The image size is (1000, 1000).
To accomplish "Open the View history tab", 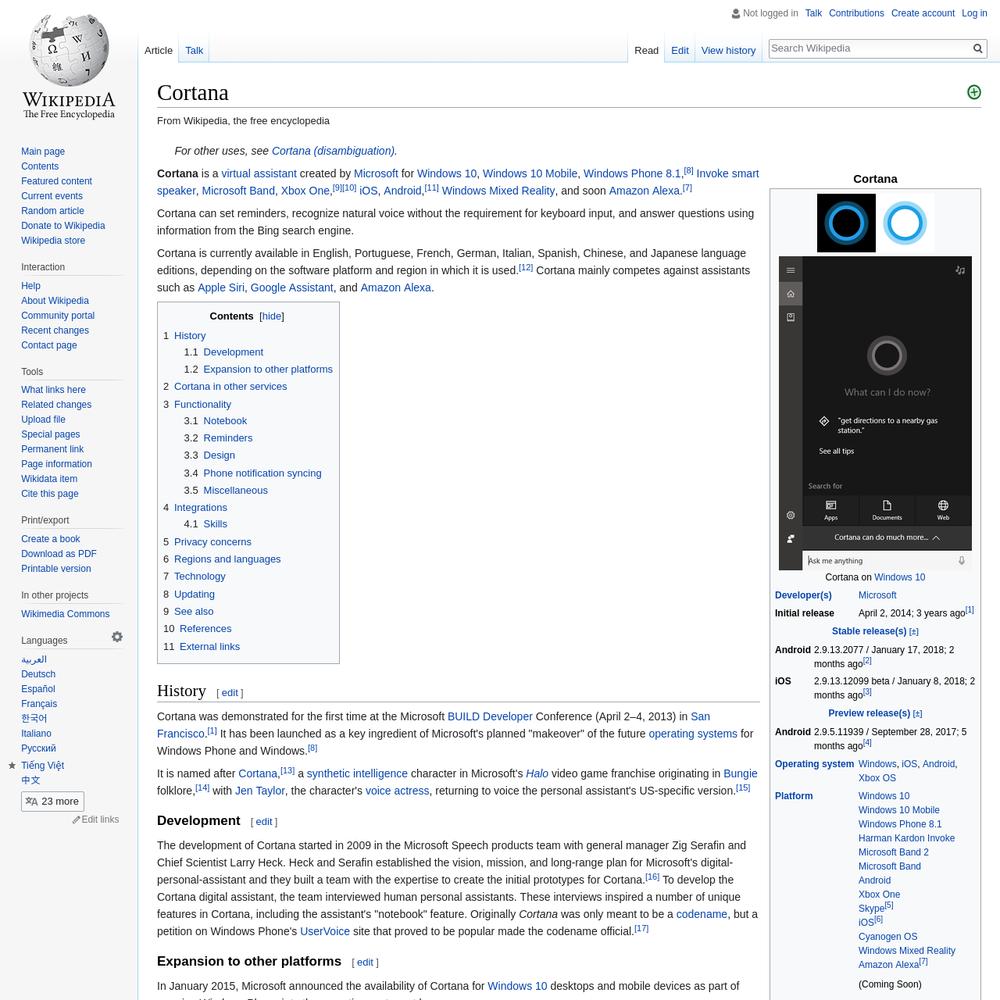I will pyautogui.click(x=728, y=50).
